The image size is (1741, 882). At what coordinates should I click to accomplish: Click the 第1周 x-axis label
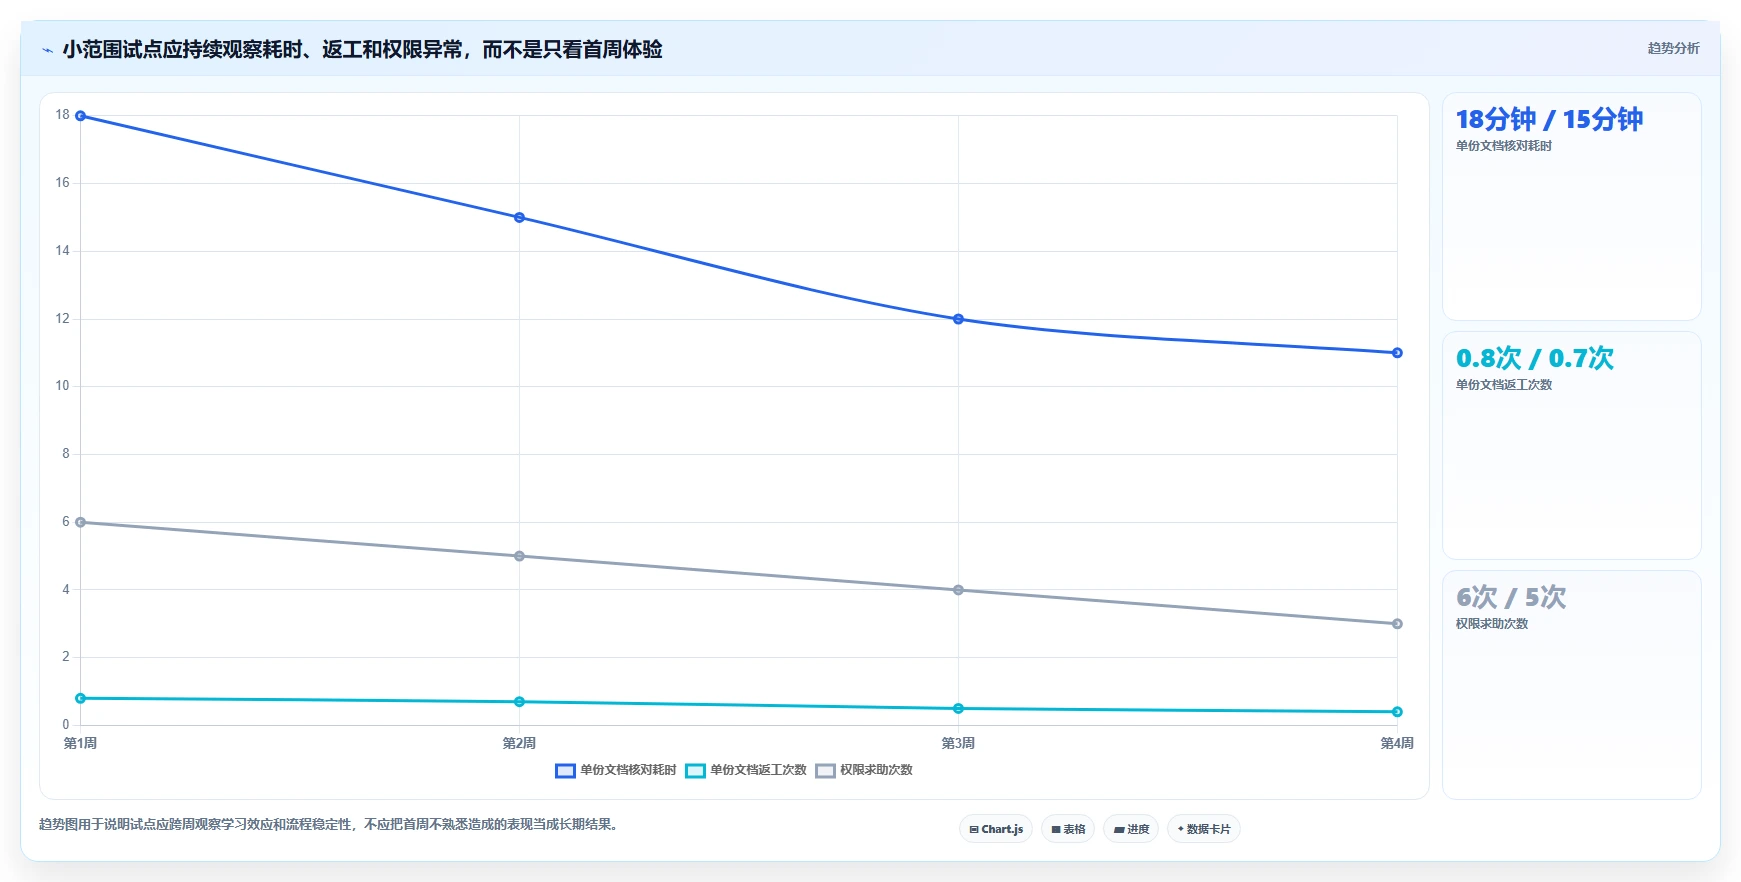80,743
